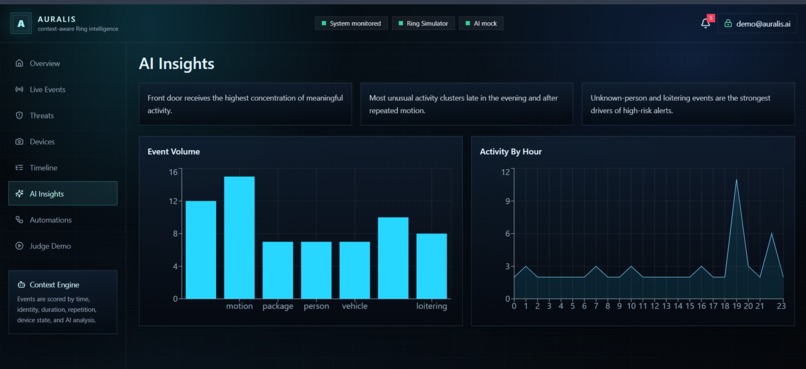Click the AI Insights sparkle icon
Screen dimensions: 806x369
20,194
